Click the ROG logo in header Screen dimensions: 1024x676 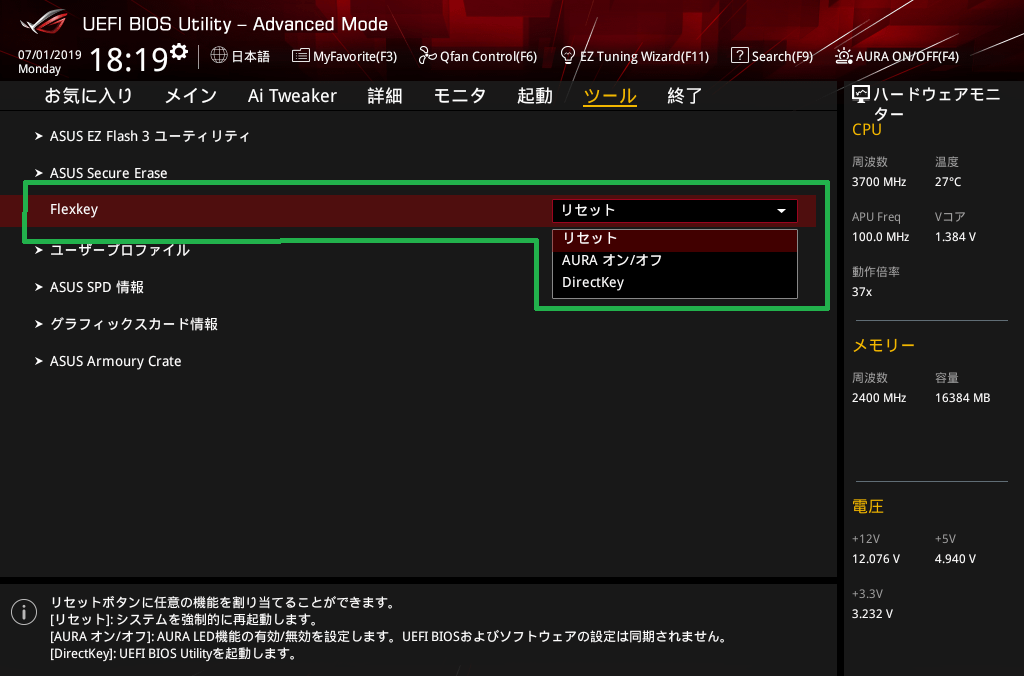pyautogui.click(x=44, y=23)
